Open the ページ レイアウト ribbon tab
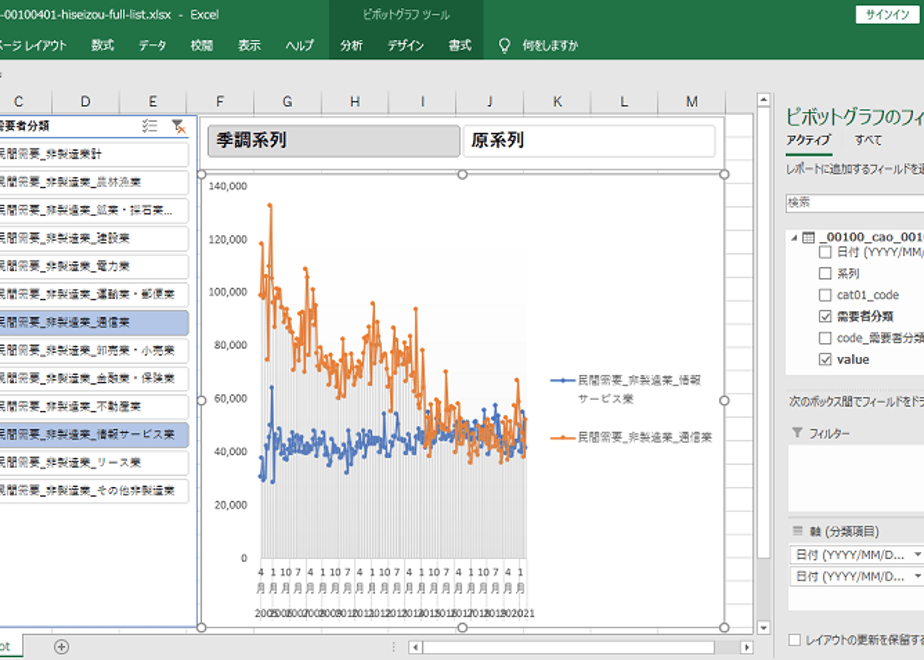This screenshot has height=660, width=924. click(x=32, y=45)
